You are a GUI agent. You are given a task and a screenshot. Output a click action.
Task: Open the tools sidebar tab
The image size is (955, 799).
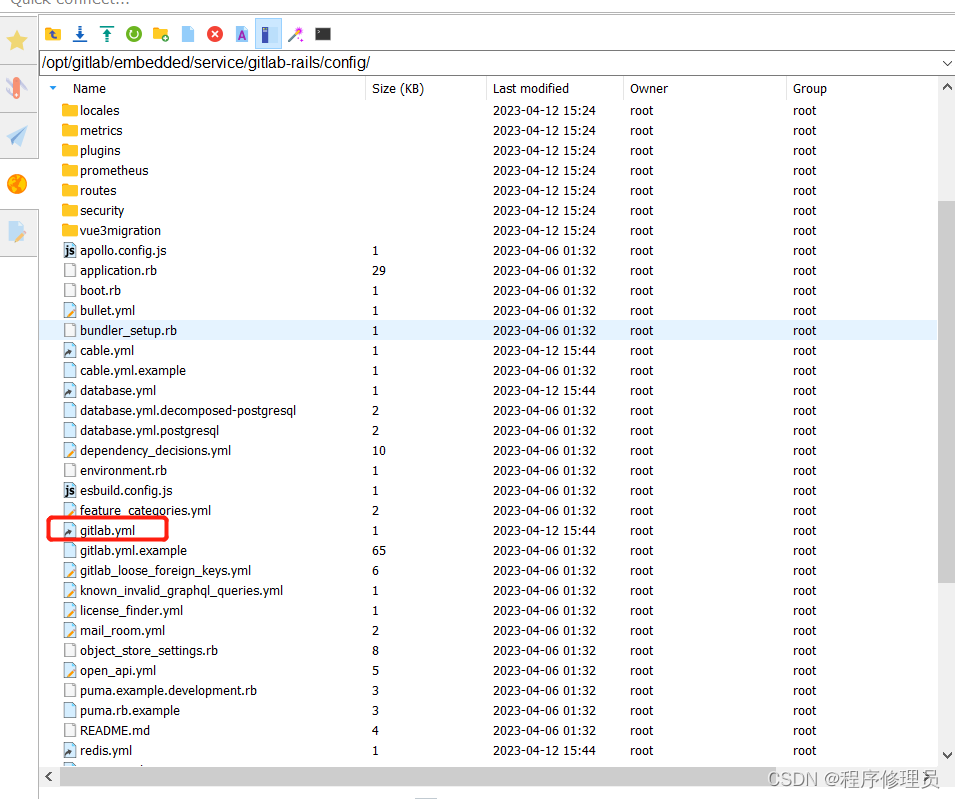pyautogui.click(x=17, y=88)
